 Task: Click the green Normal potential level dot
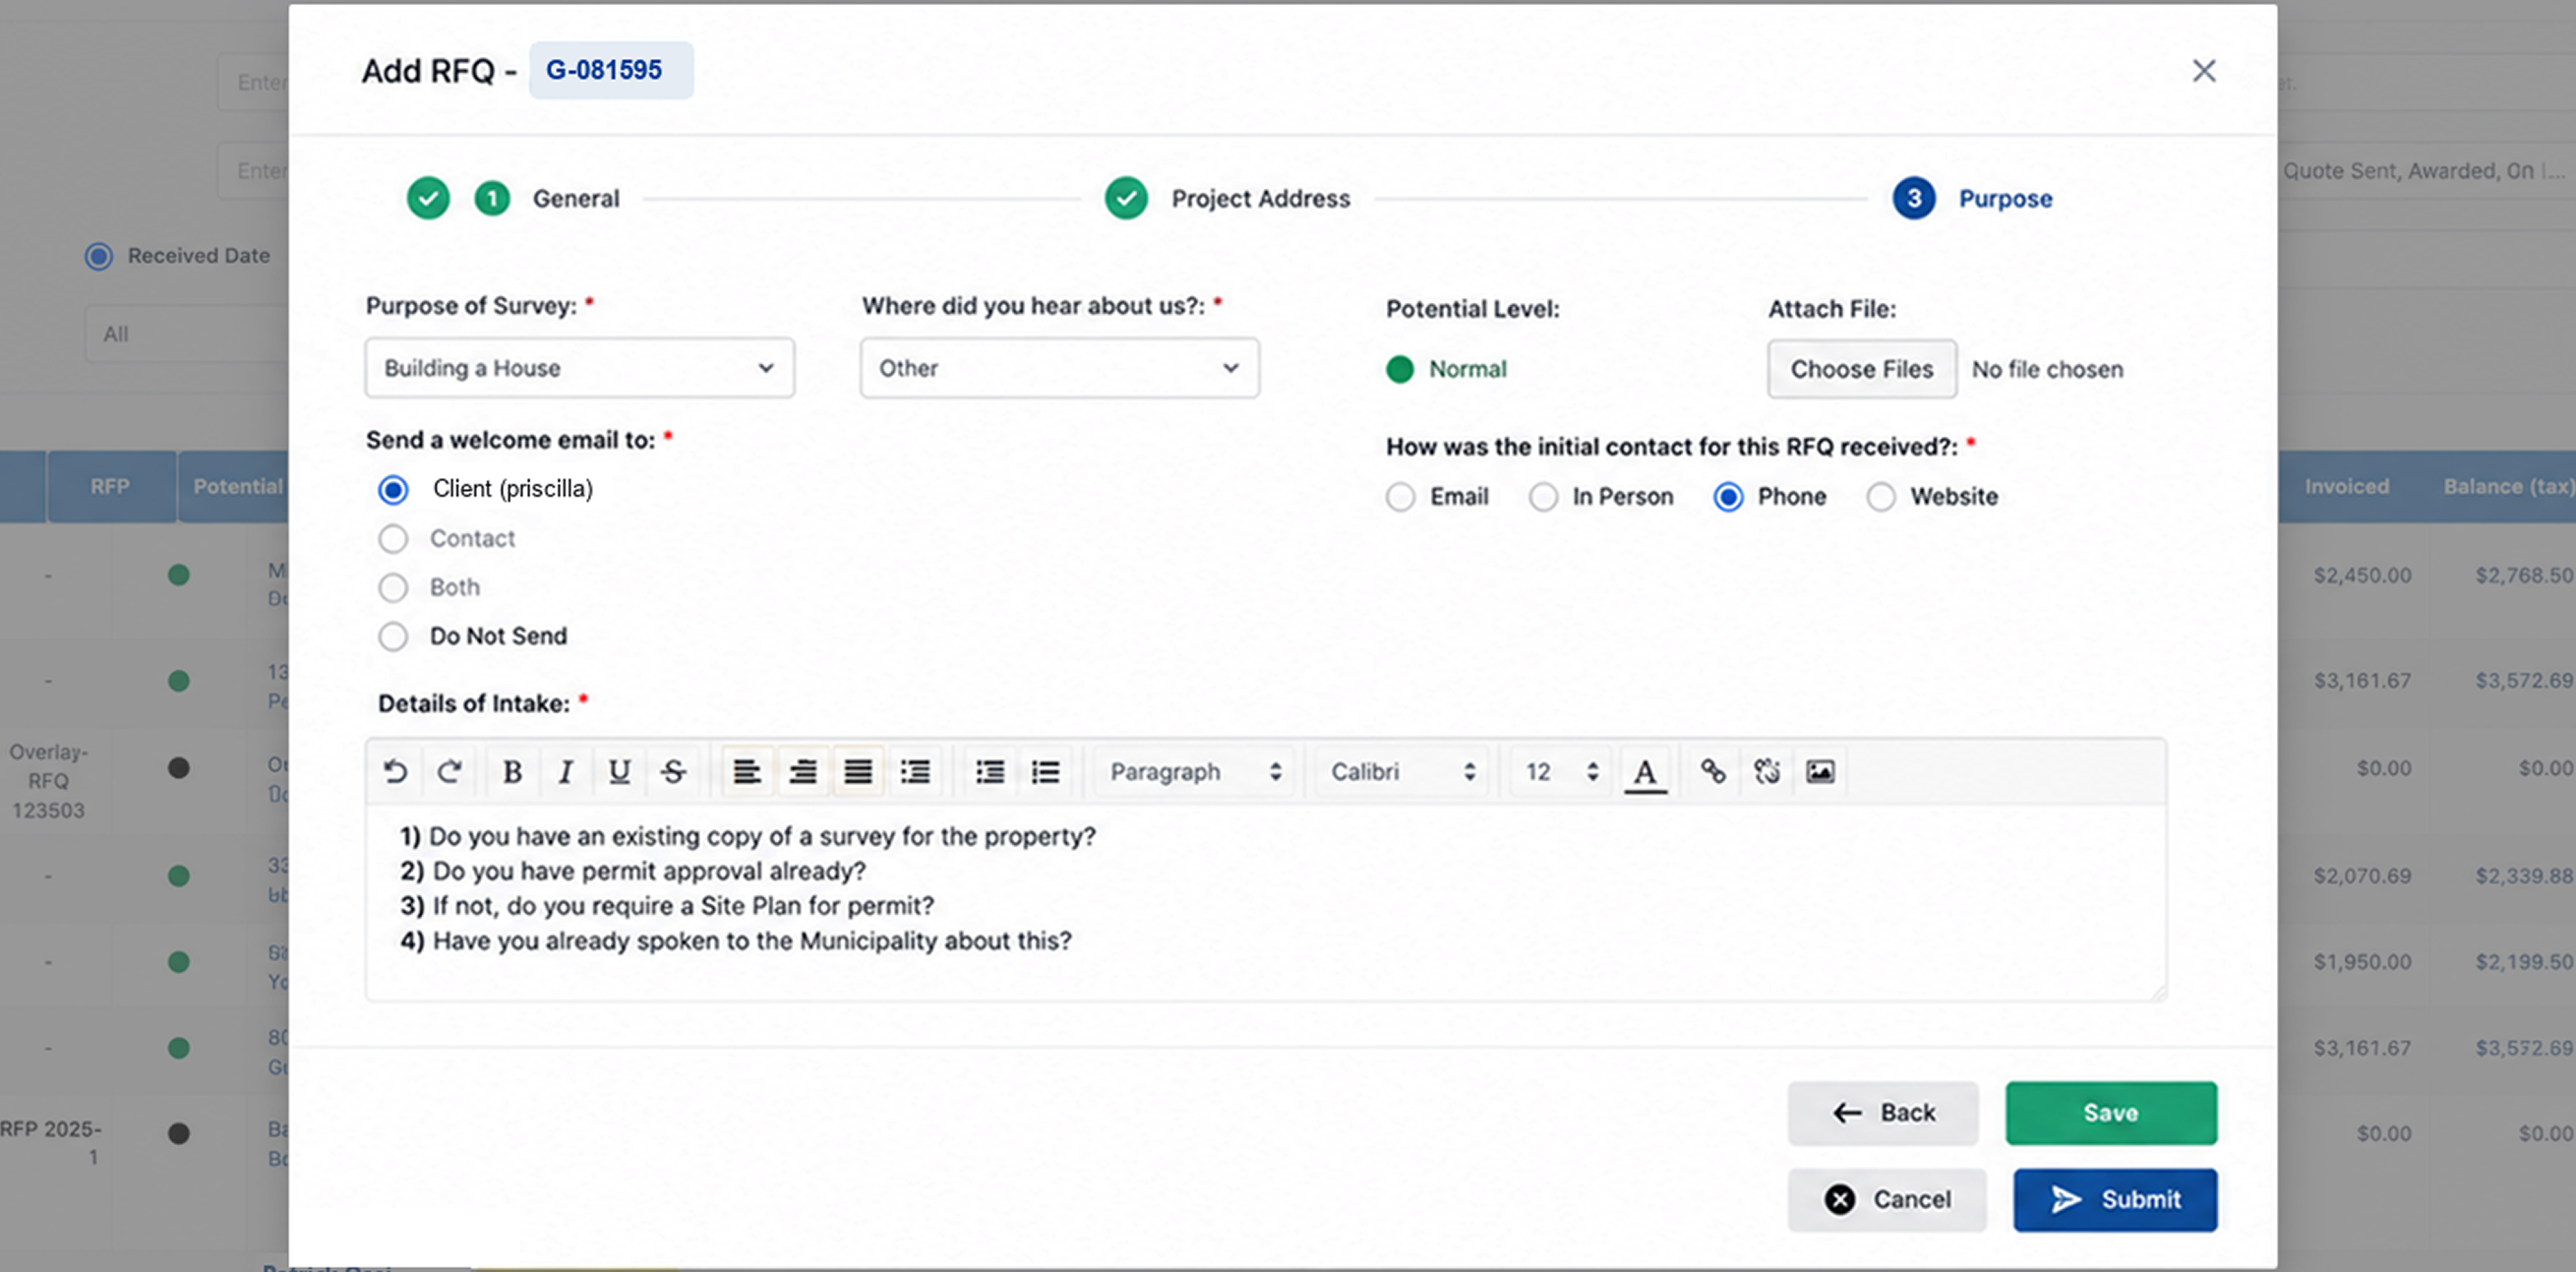point(1399,369)
